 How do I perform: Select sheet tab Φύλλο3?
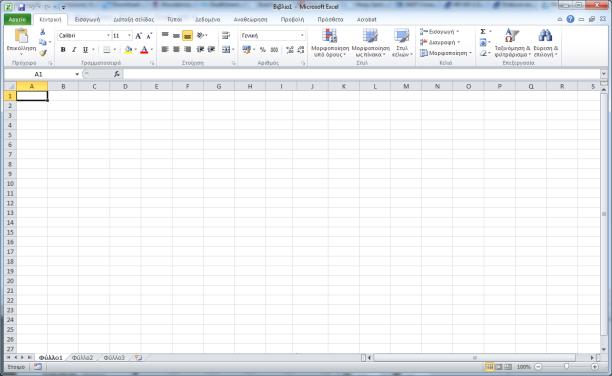coord(114,358)
